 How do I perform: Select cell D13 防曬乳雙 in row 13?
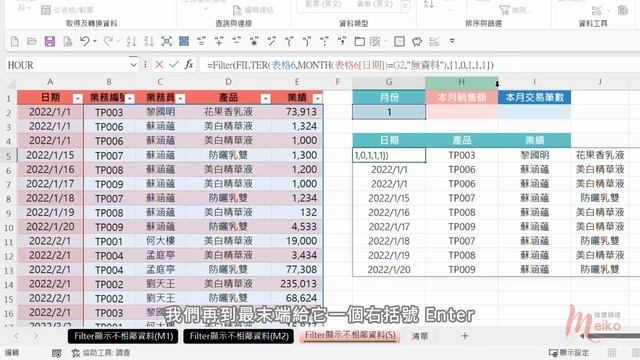click(x=228, y=269)
